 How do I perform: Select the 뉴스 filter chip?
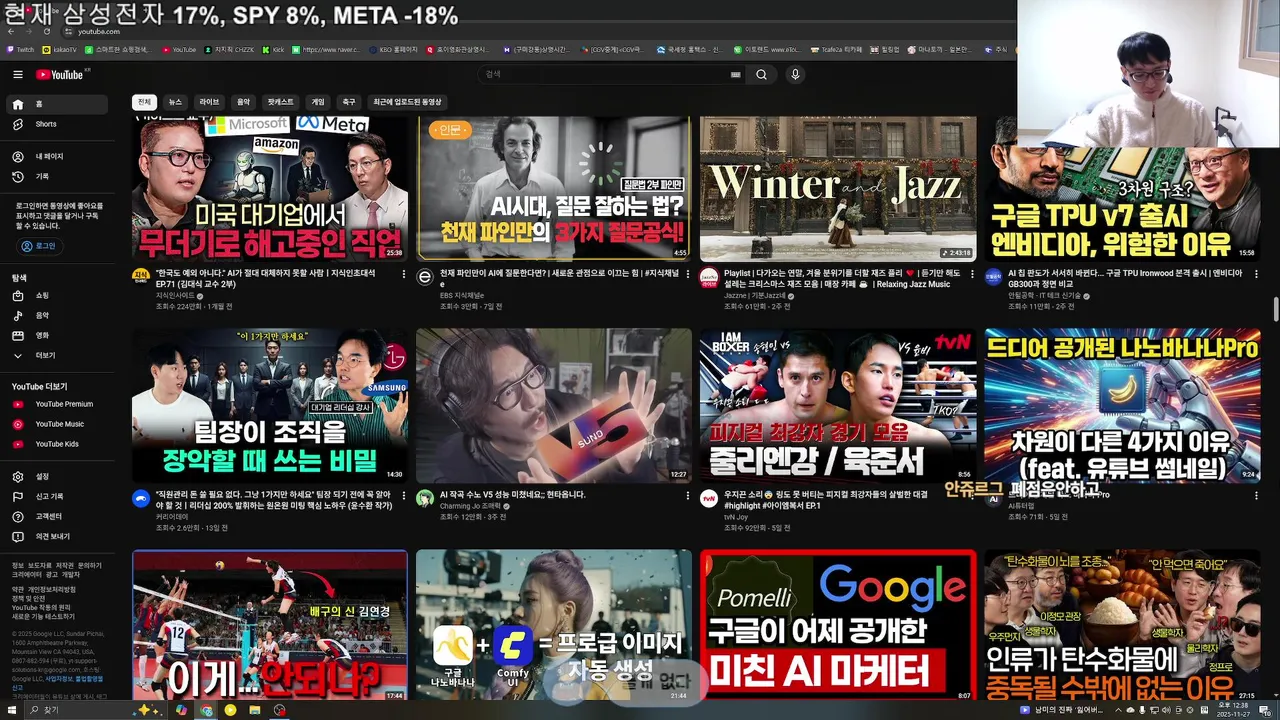click(175, 102)
